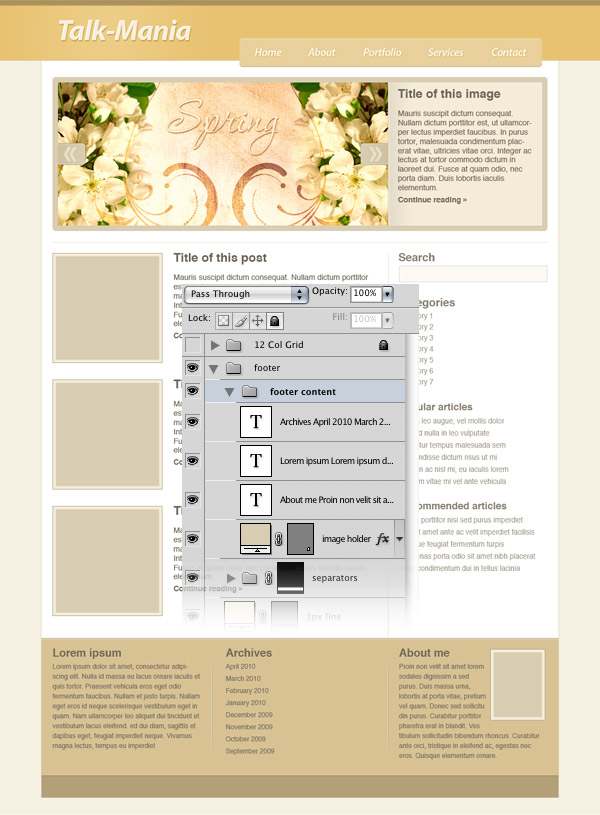
Task: Open September 2009 archive link
Action: click(x=250, y=751)
